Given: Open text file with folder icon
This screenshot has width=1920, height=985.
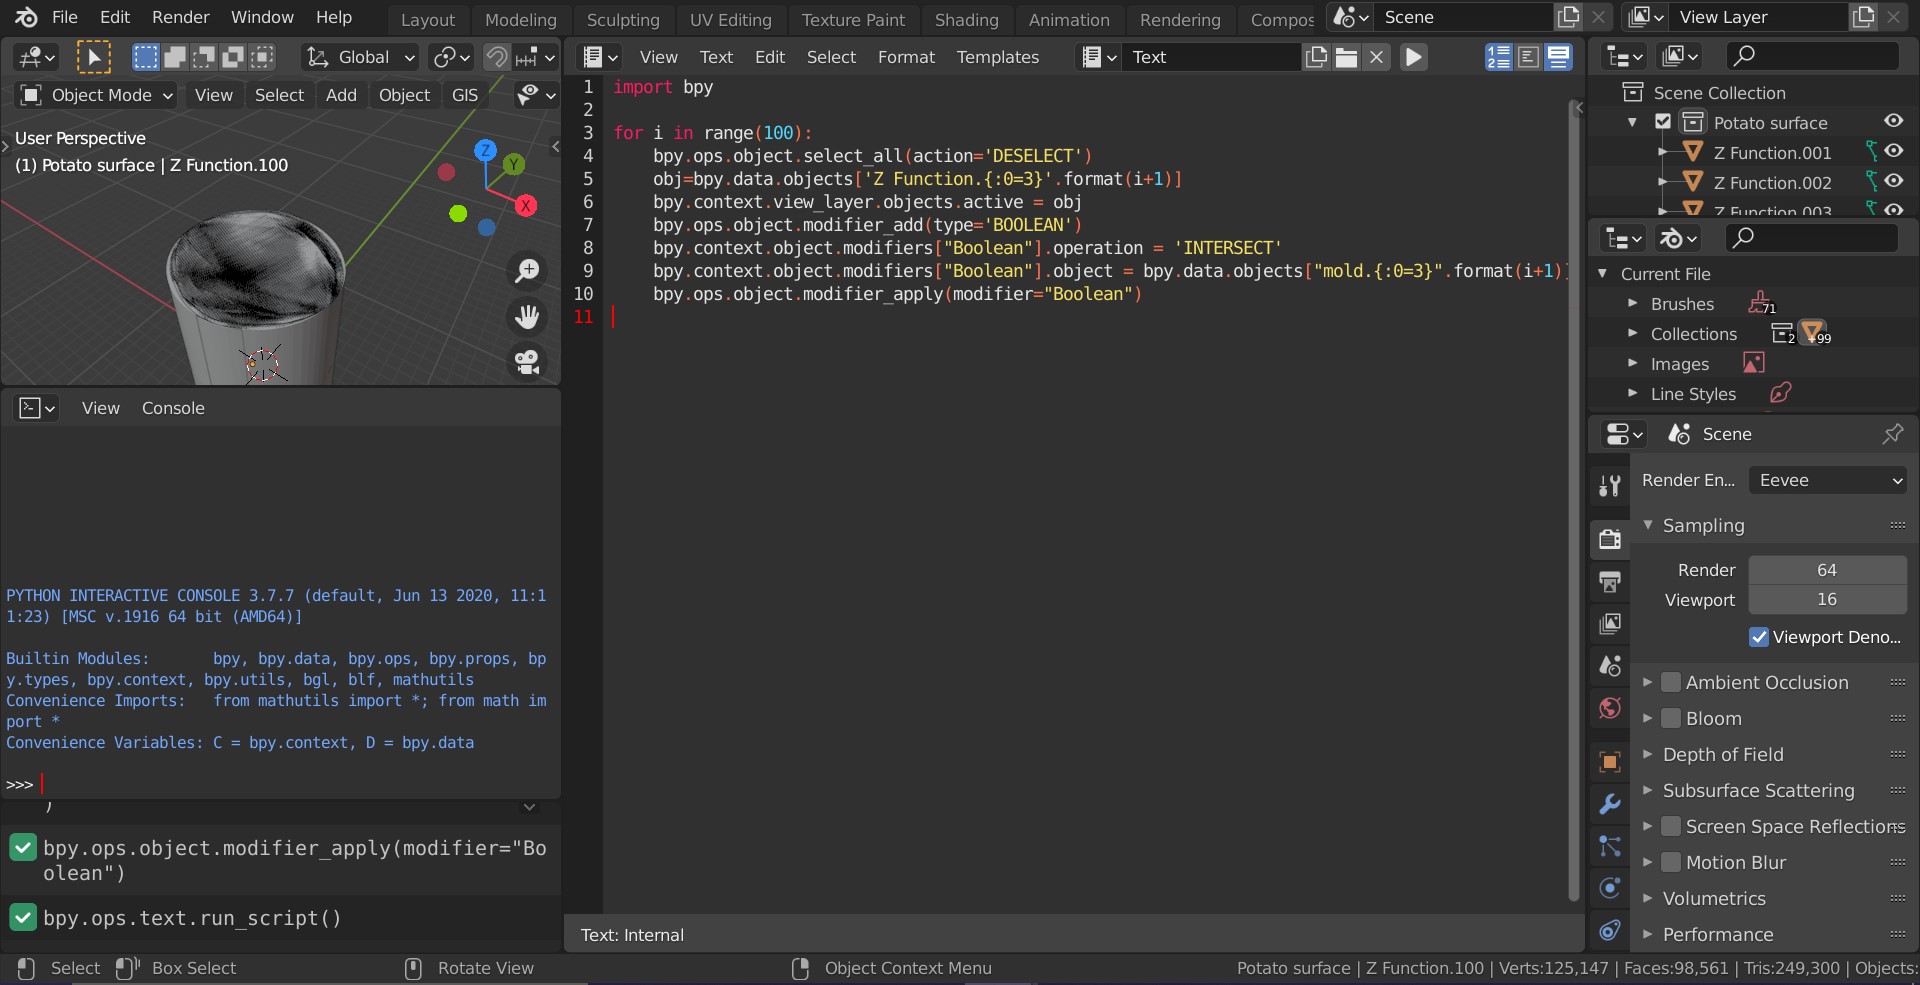Looking at the screenshot, I should [1346, 57].
